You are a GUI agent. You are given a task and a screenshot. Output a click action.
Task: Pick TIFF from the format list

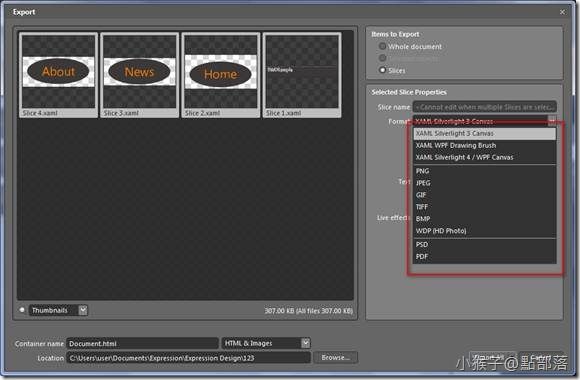click(x=485, y=207)
